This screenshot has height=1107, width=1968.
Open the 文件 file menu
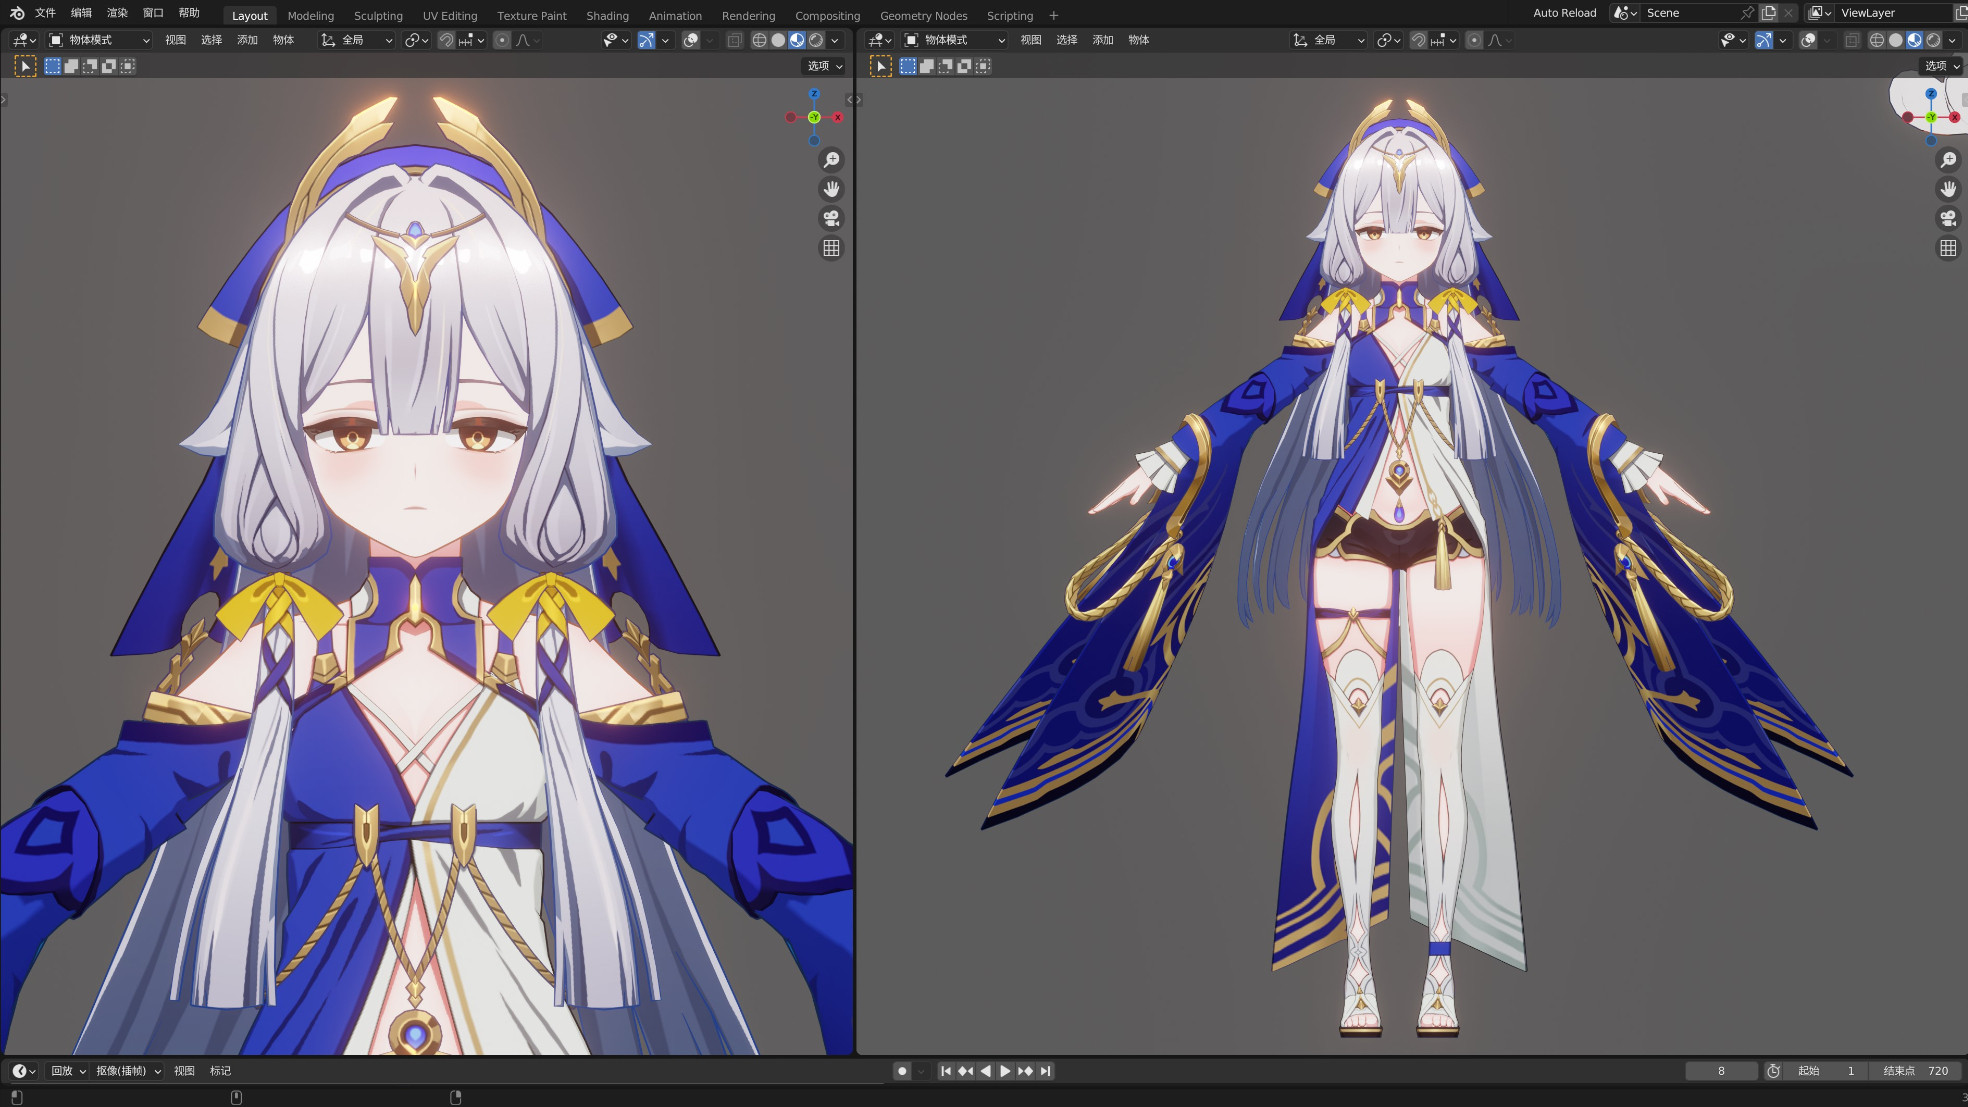45,13
